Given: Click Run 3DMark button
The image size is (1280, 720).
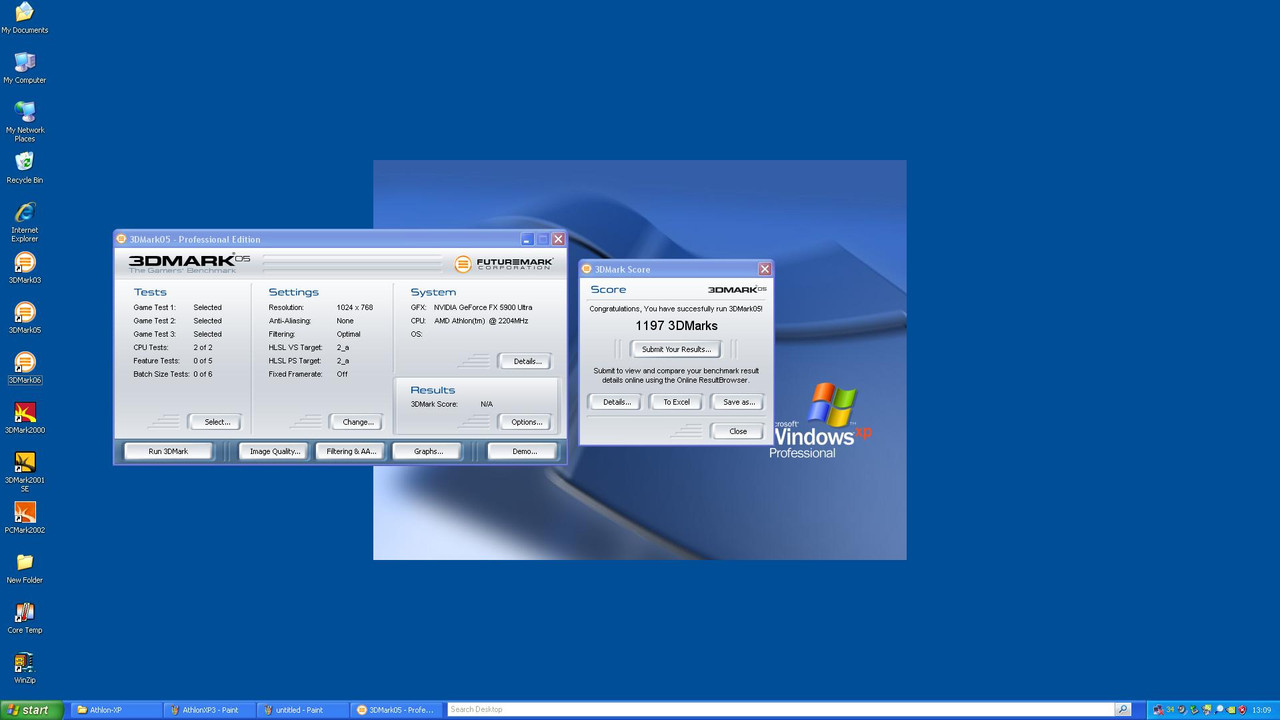Looking at the screenshot, I should pyautogui.click(x=168, y=451).
